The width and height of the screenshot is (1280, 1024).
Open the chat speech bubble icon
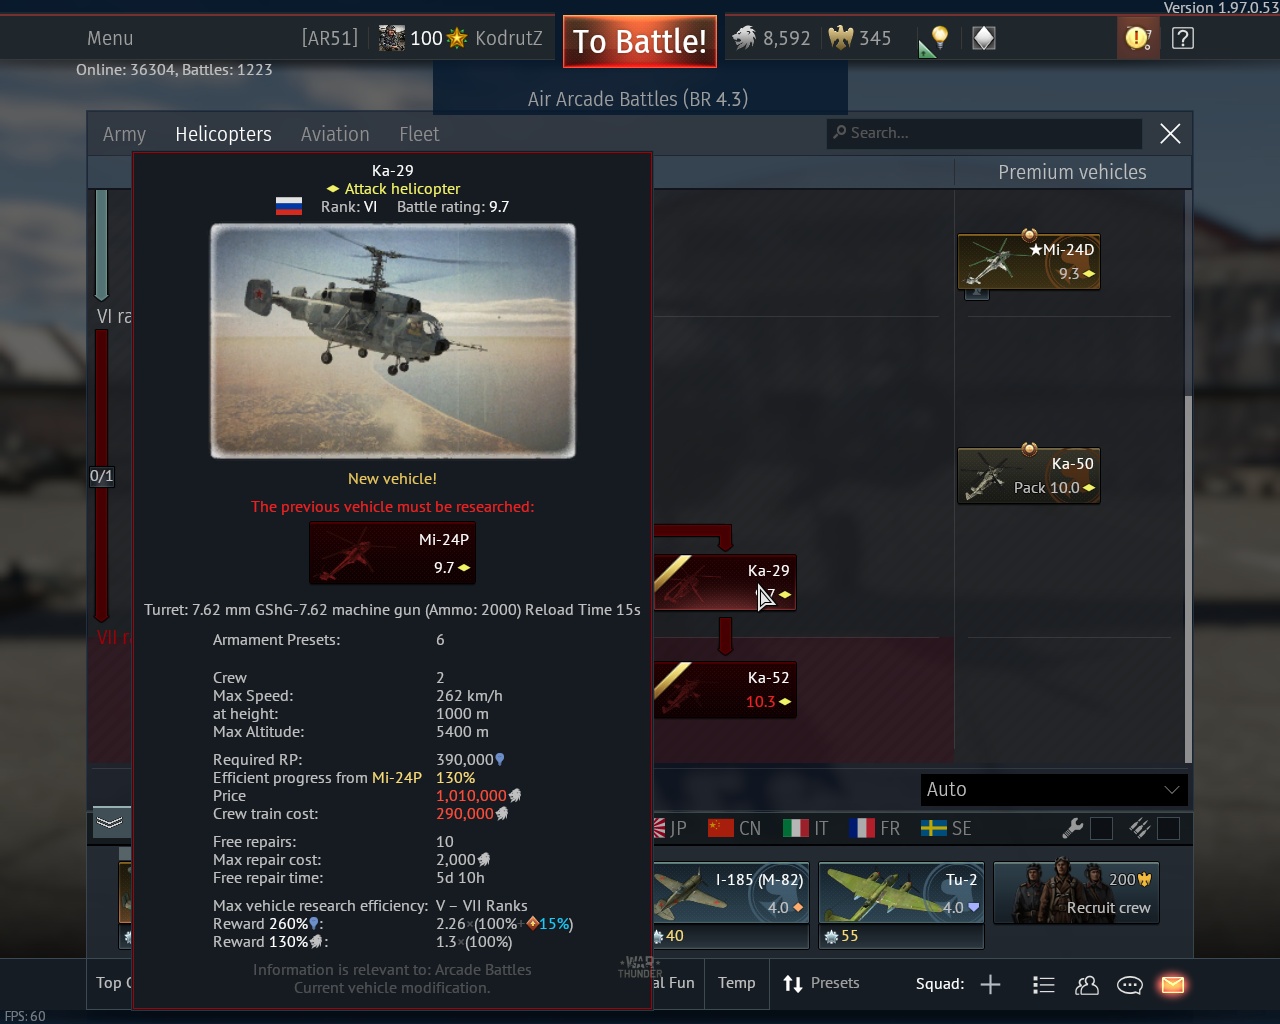1130,985
